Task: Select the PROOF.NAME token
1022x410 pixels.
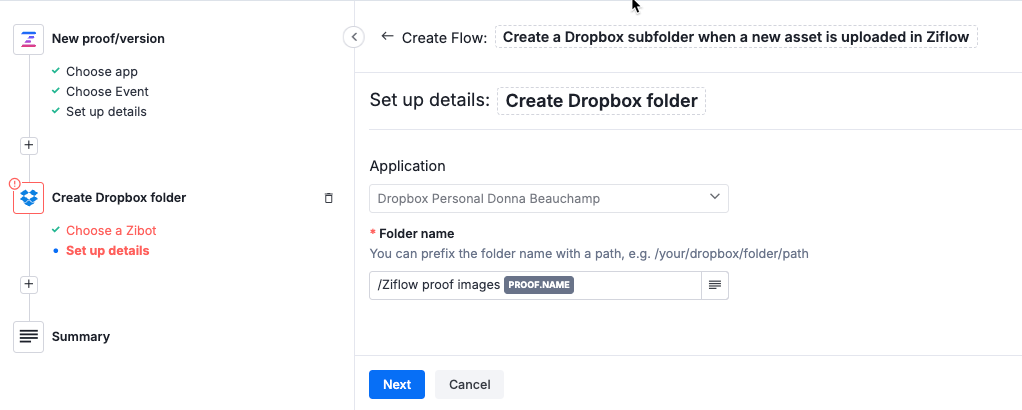Action: click(x=539, y=285)
